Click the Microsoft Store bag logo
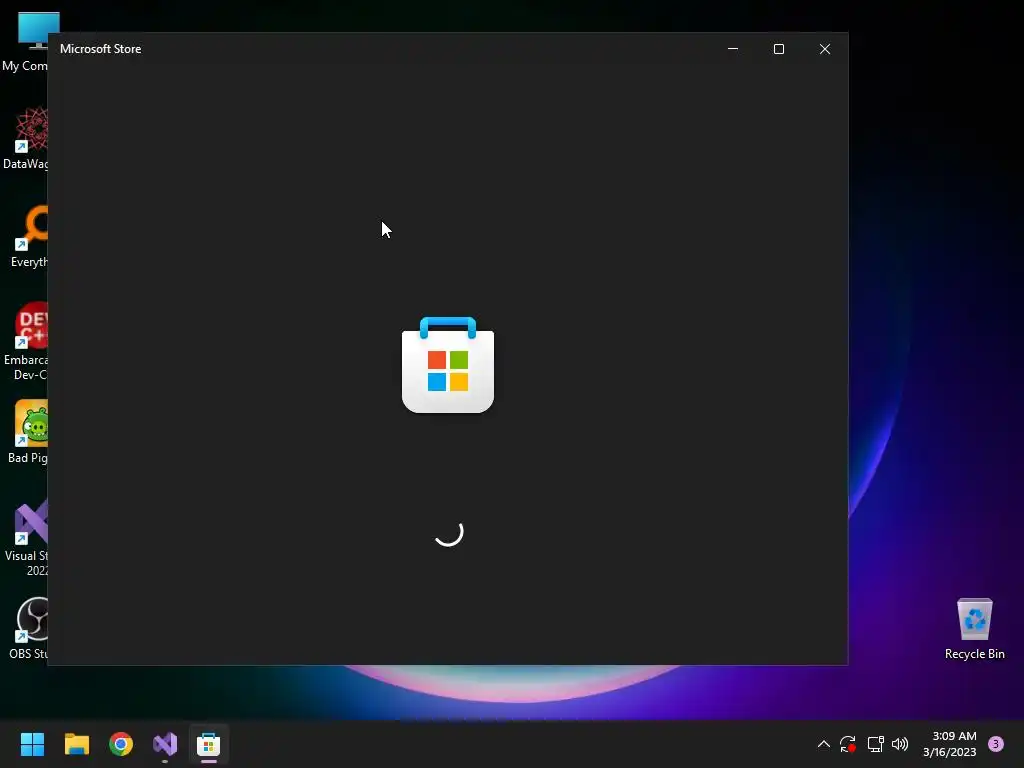The height and width of the screenshot is (768, 1024). click(x=448, y=364)
